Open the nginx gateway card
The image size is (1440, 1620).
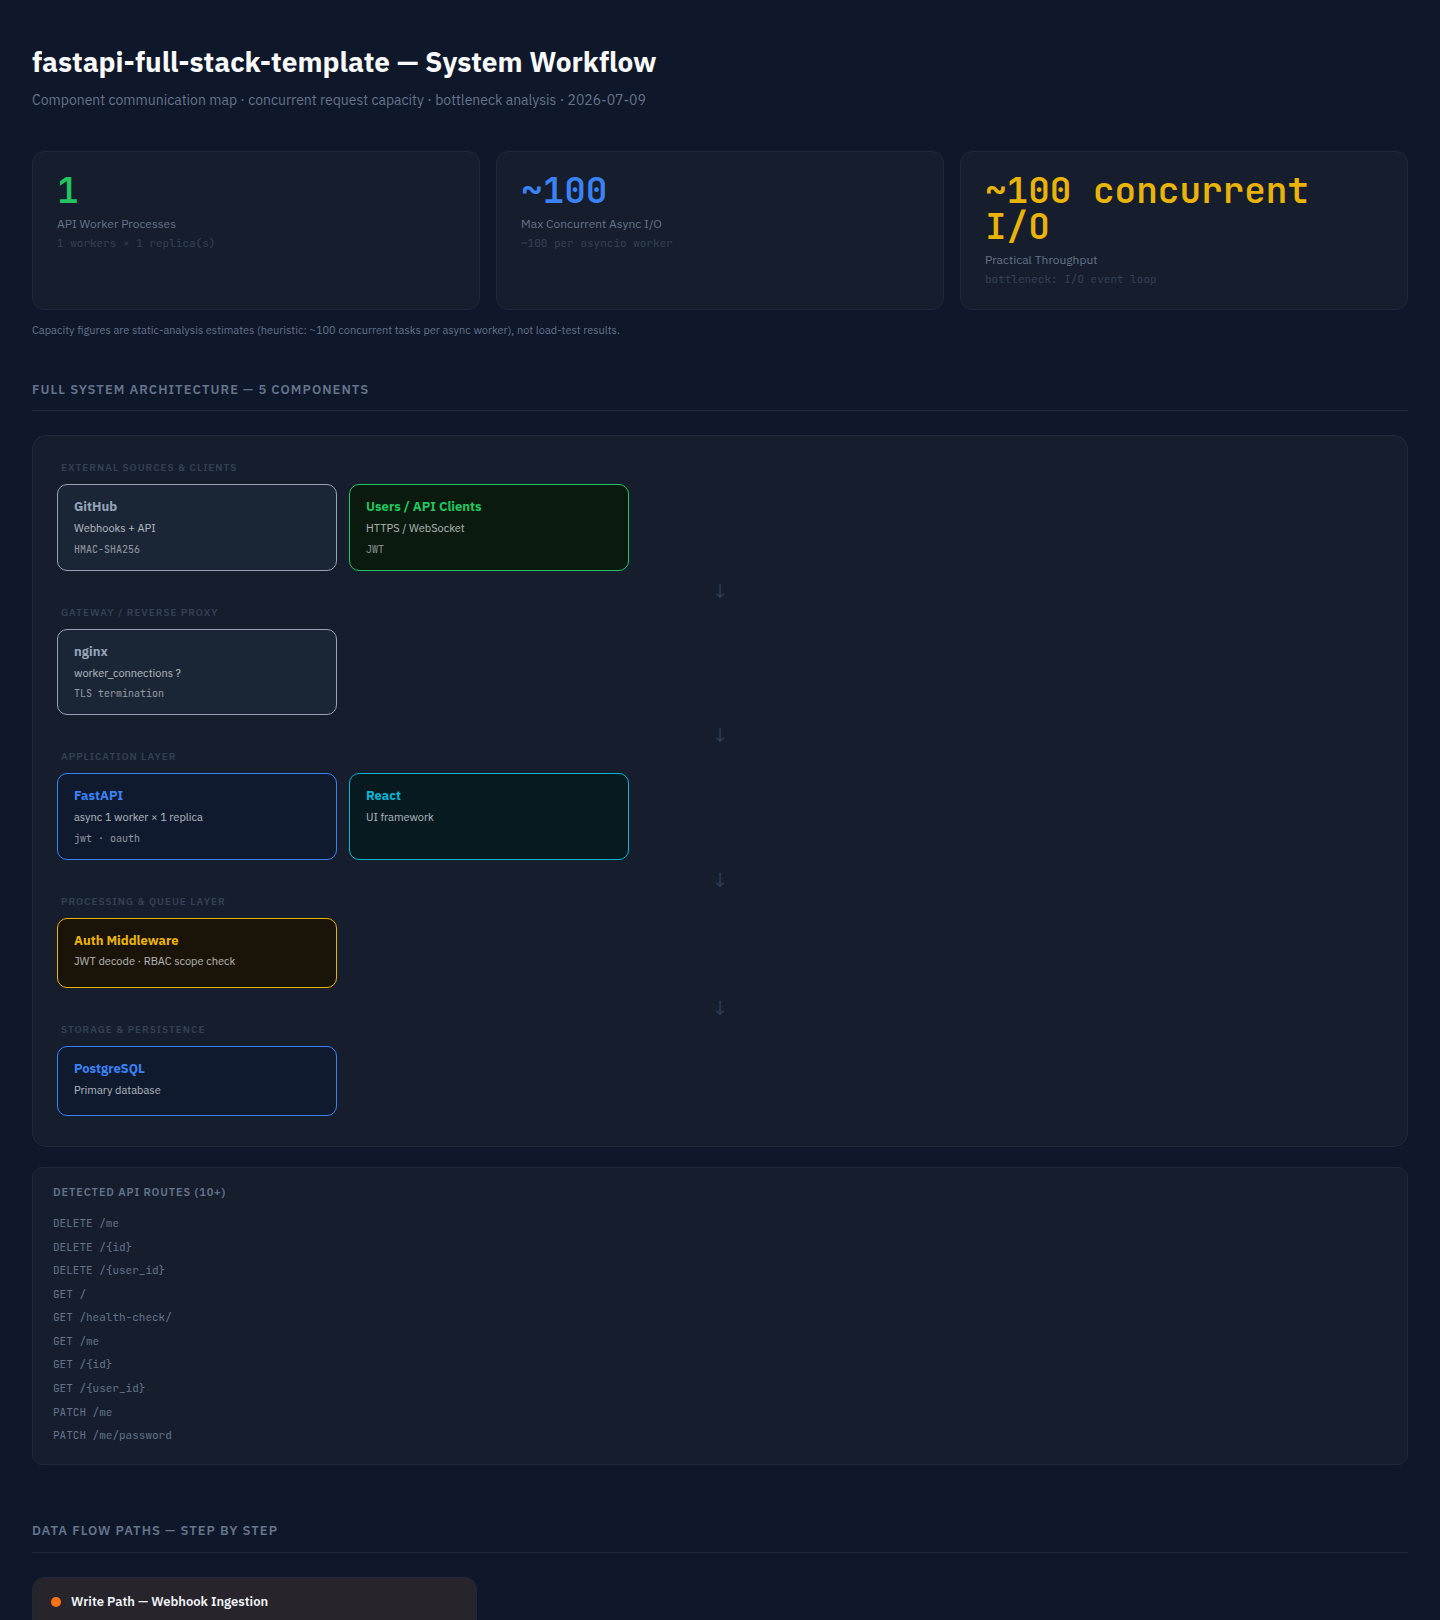[197, 672]
